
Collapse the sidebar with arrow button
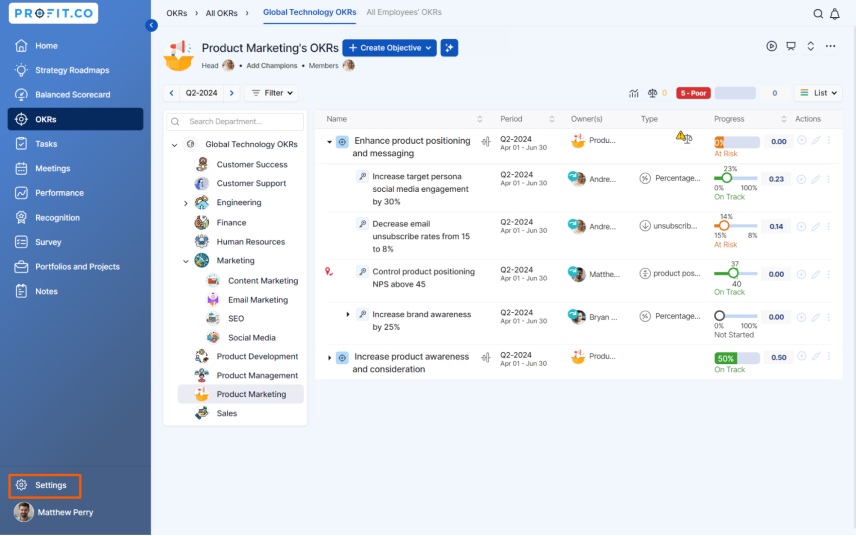(151, 25)
